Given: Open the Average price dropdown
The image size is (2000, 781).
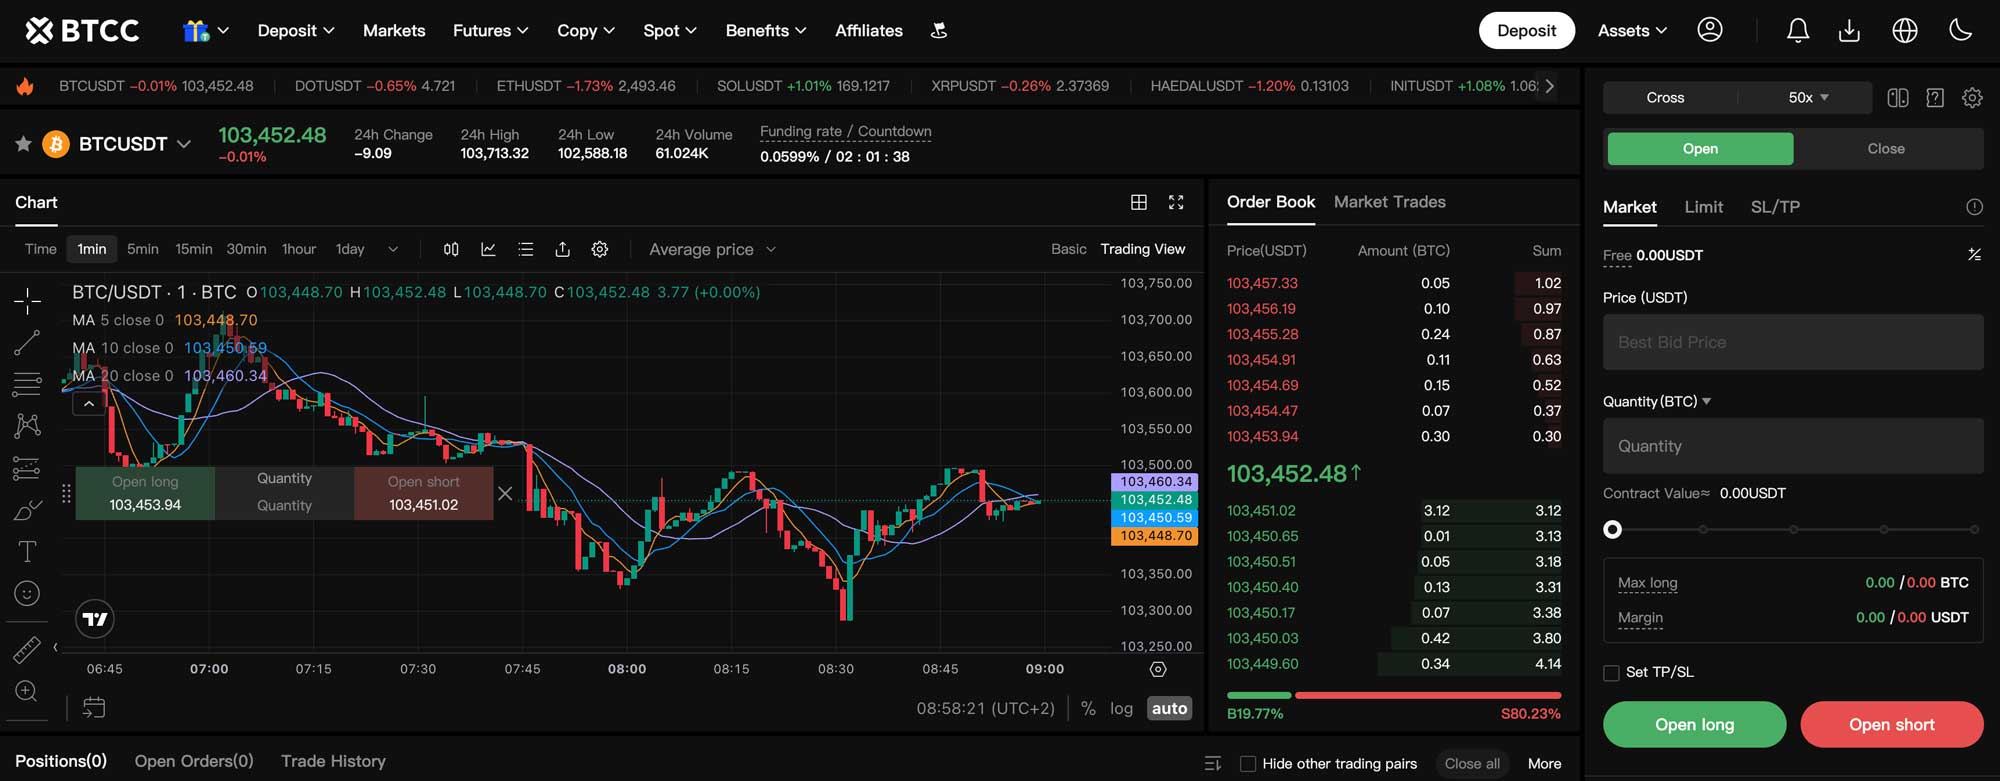Looking at the screenshot, I should (712, 249).
